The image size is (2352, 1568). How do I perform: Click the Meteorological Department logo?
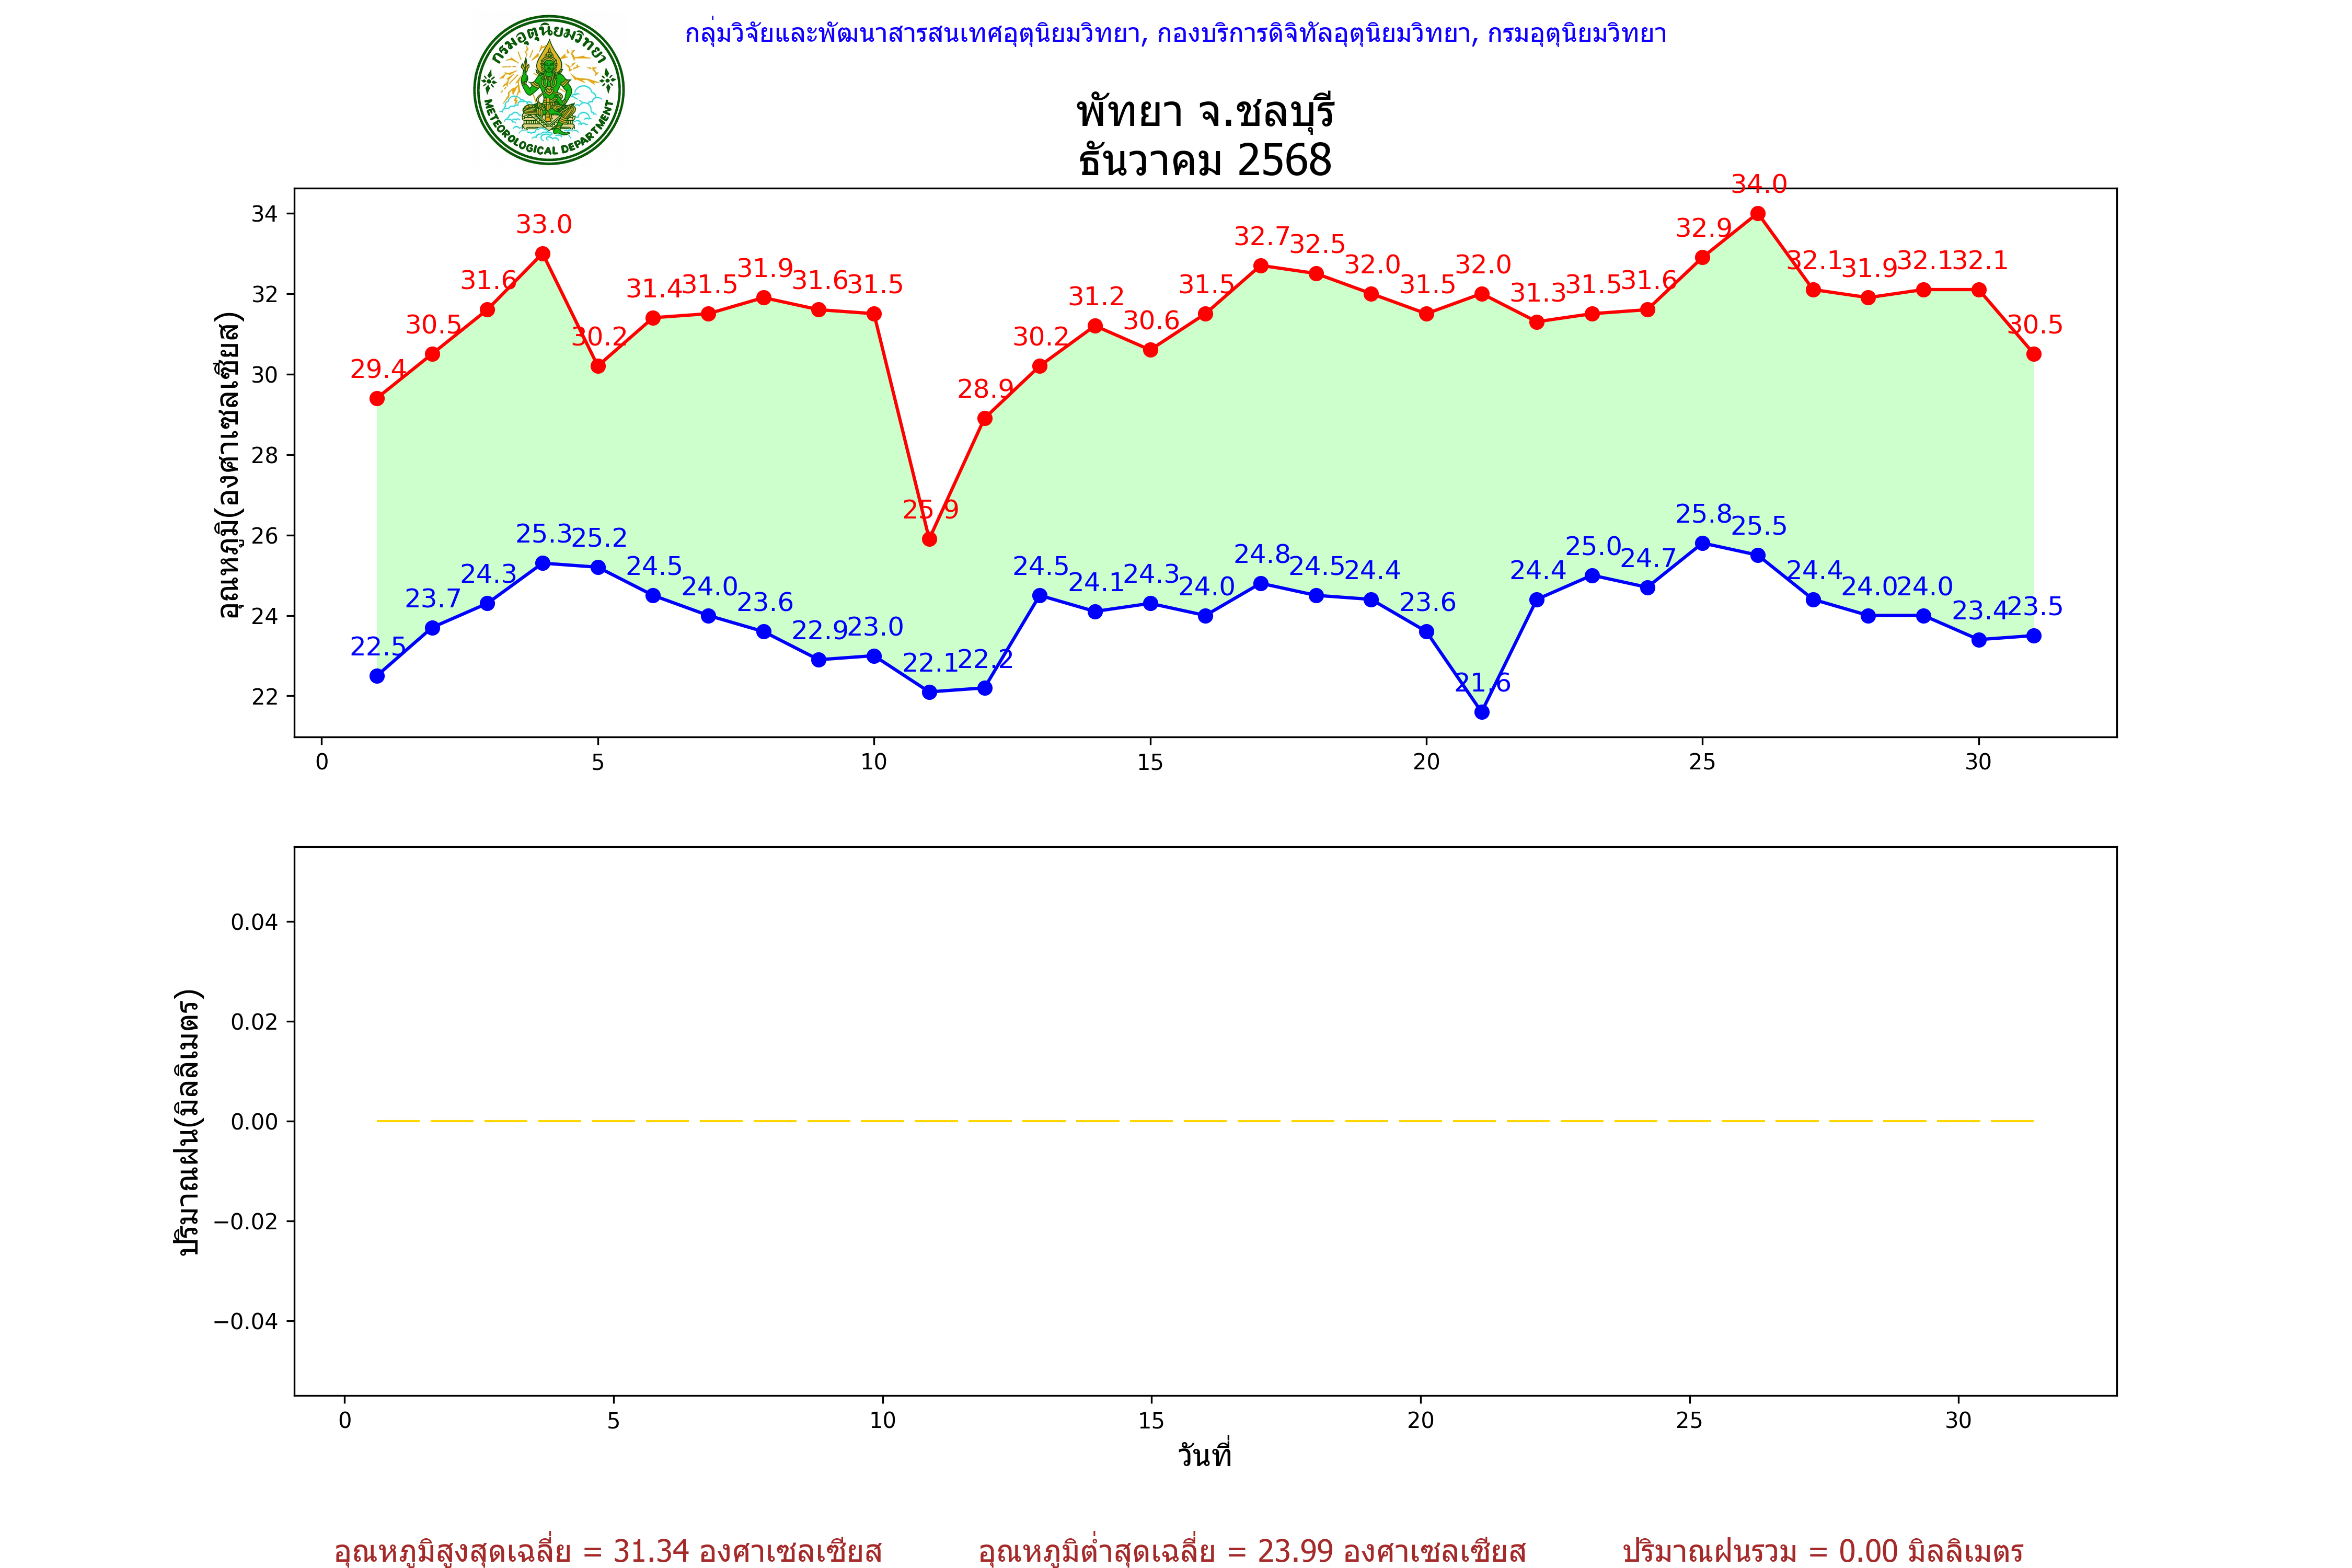tap(548, 90)
